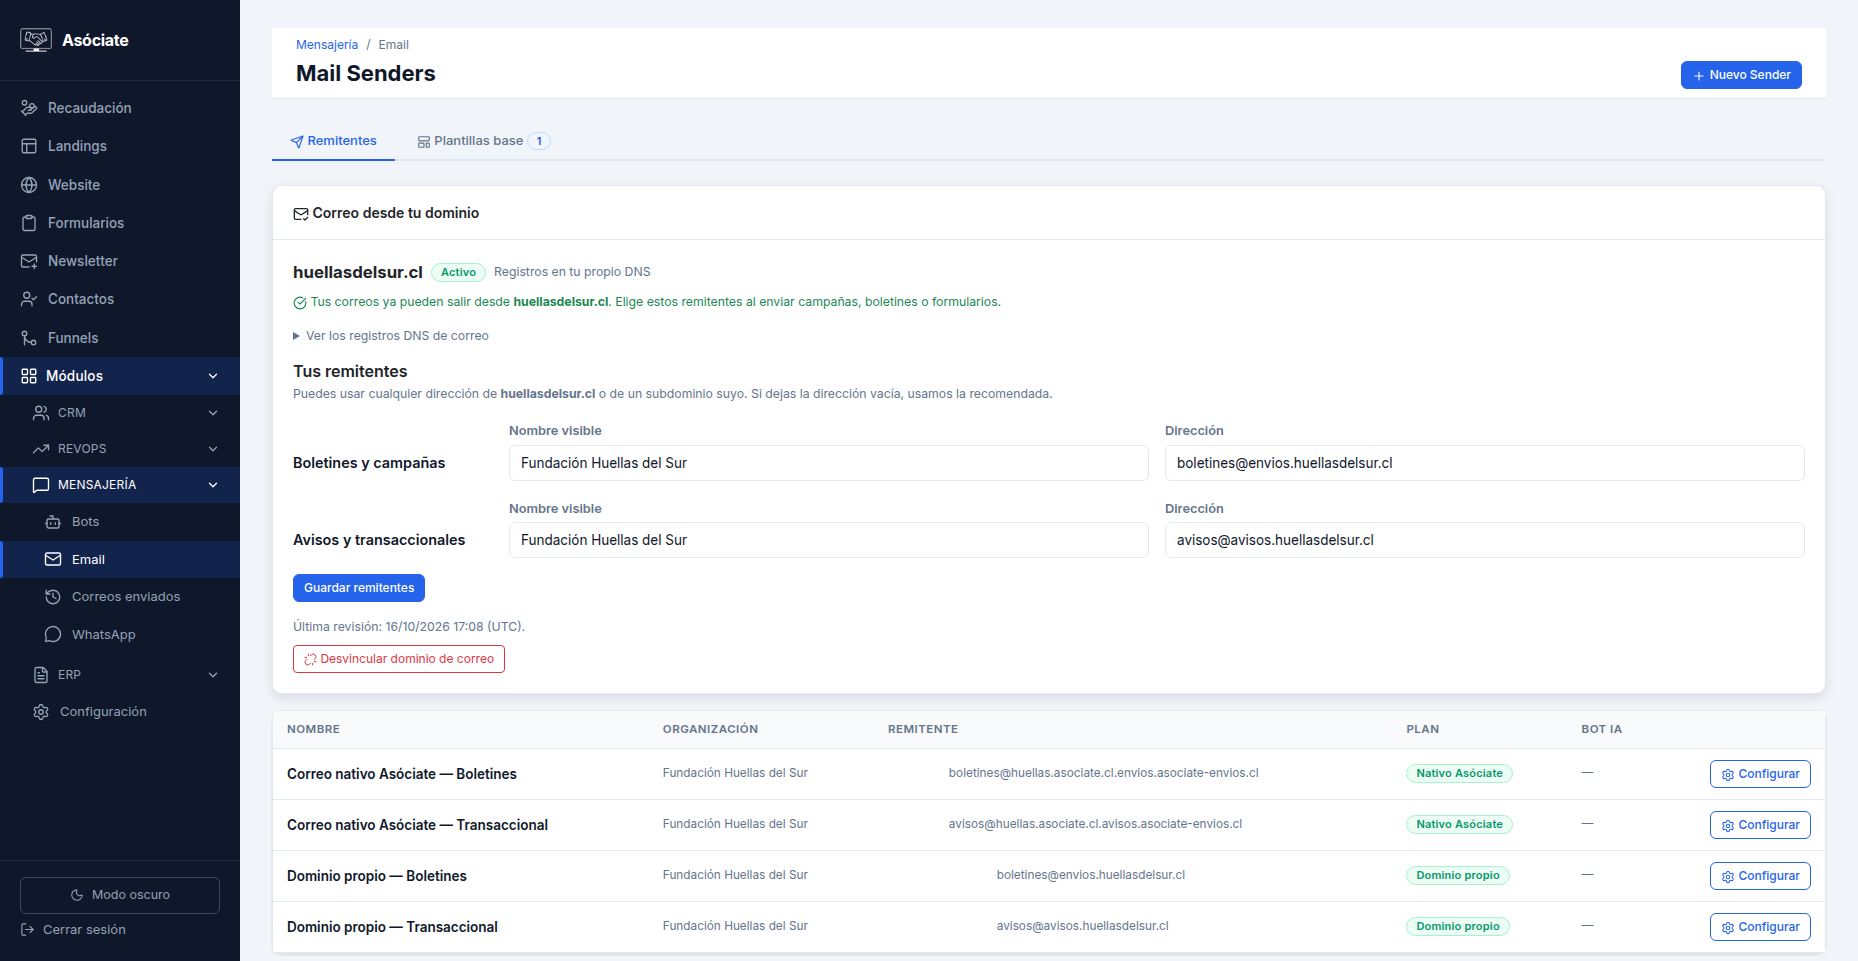The height and width of the screenshot is (961, 1858).
Task: Click the Bots robot icon
Action: [53, 522]
